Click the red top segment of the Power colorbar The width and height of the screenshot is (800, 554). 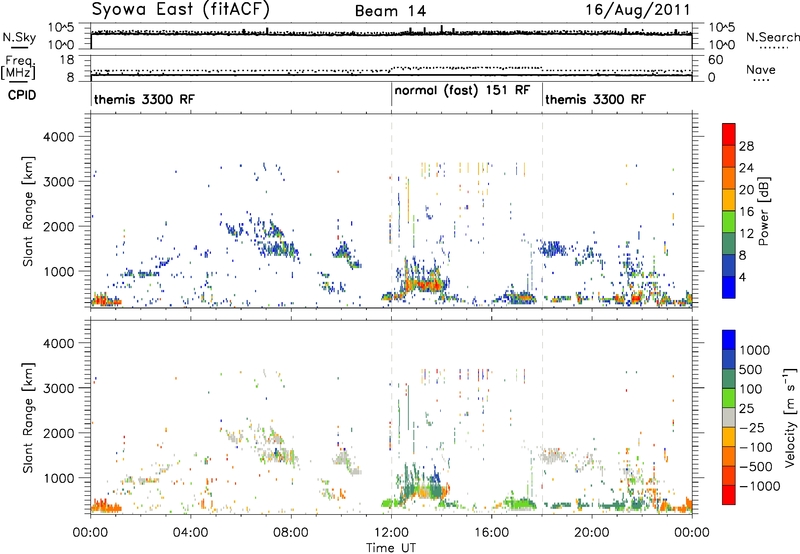[x=729, y=134]
